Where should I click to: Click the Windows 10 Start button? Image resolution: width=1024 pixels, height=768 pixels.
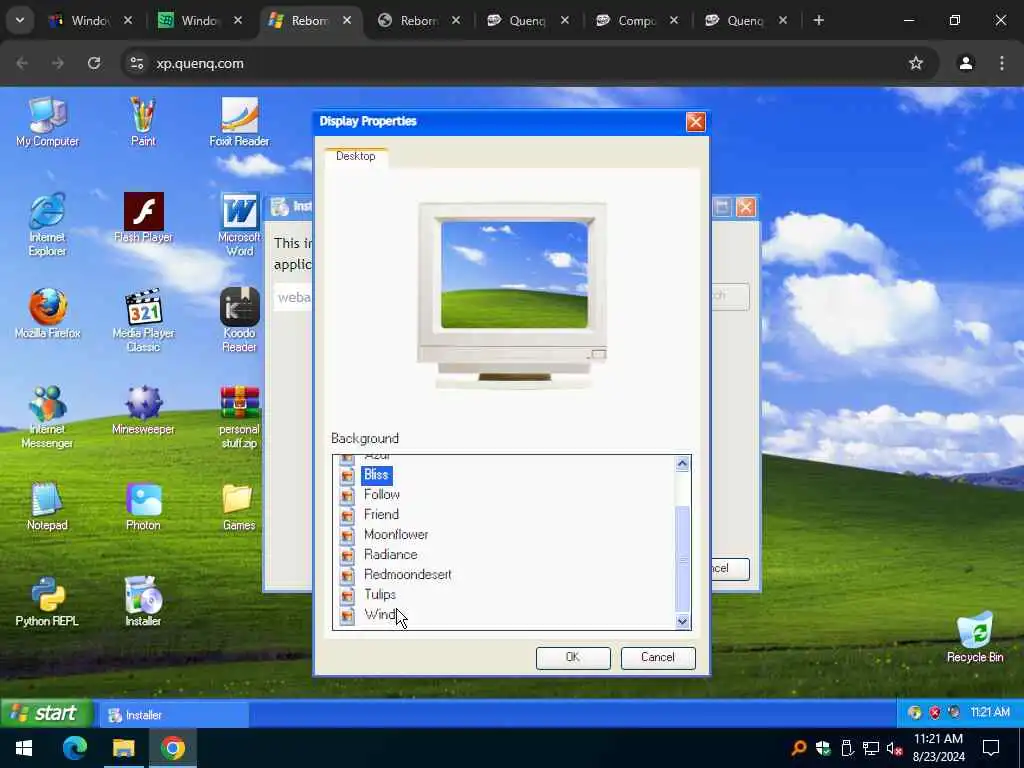(25, 748)
